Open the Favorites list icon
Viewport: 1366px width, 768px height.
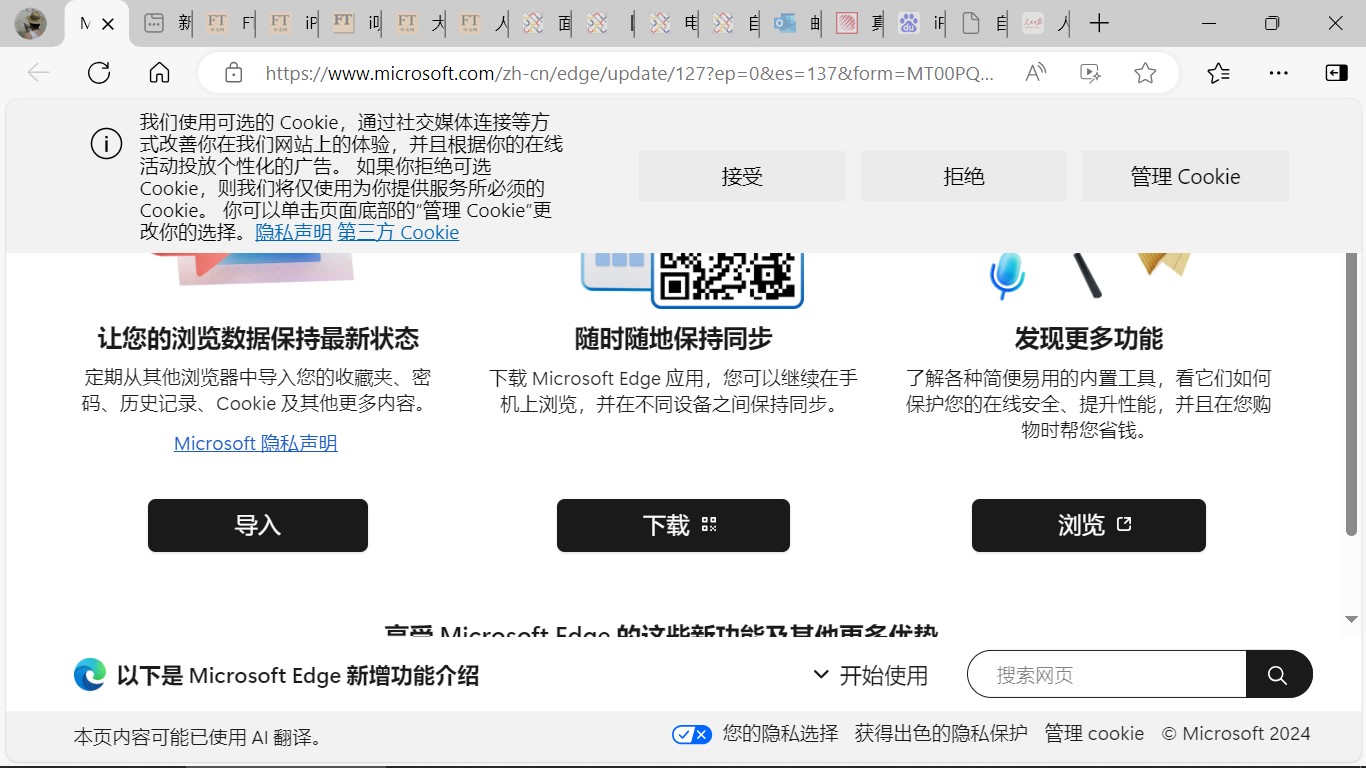coord(1218,73)
